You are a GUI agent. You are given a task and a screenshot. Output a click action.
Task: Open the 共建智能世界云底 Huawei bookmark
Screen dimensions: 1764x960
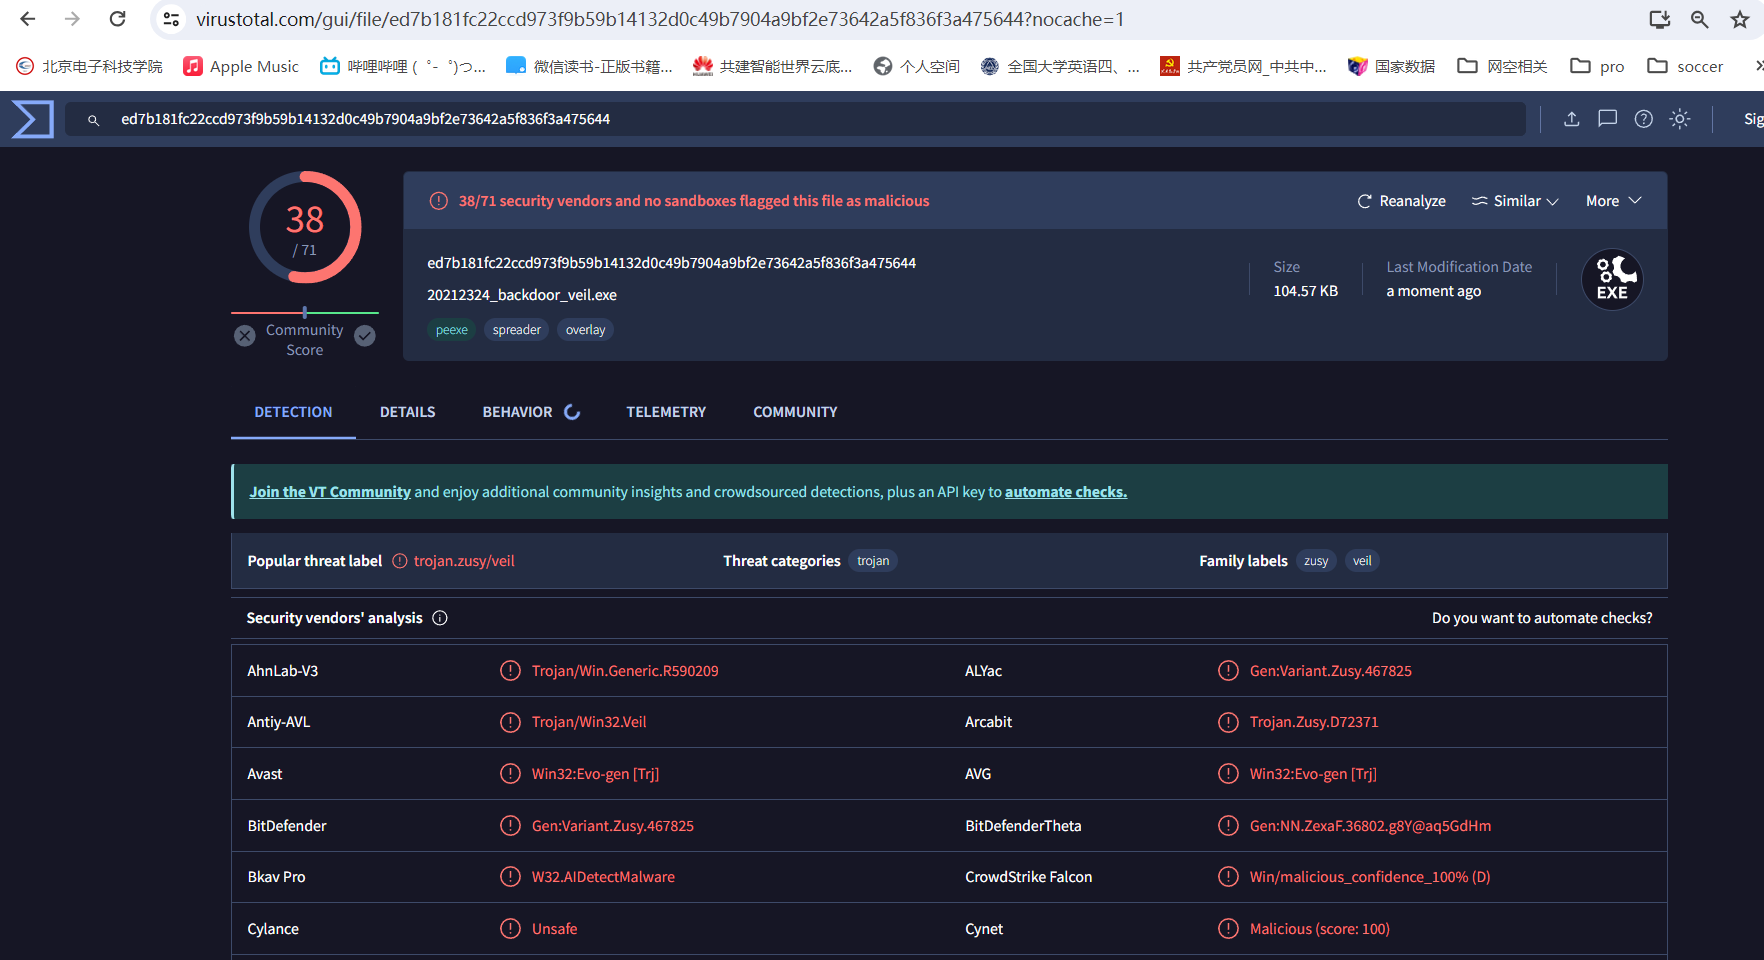tap(772, 66)
